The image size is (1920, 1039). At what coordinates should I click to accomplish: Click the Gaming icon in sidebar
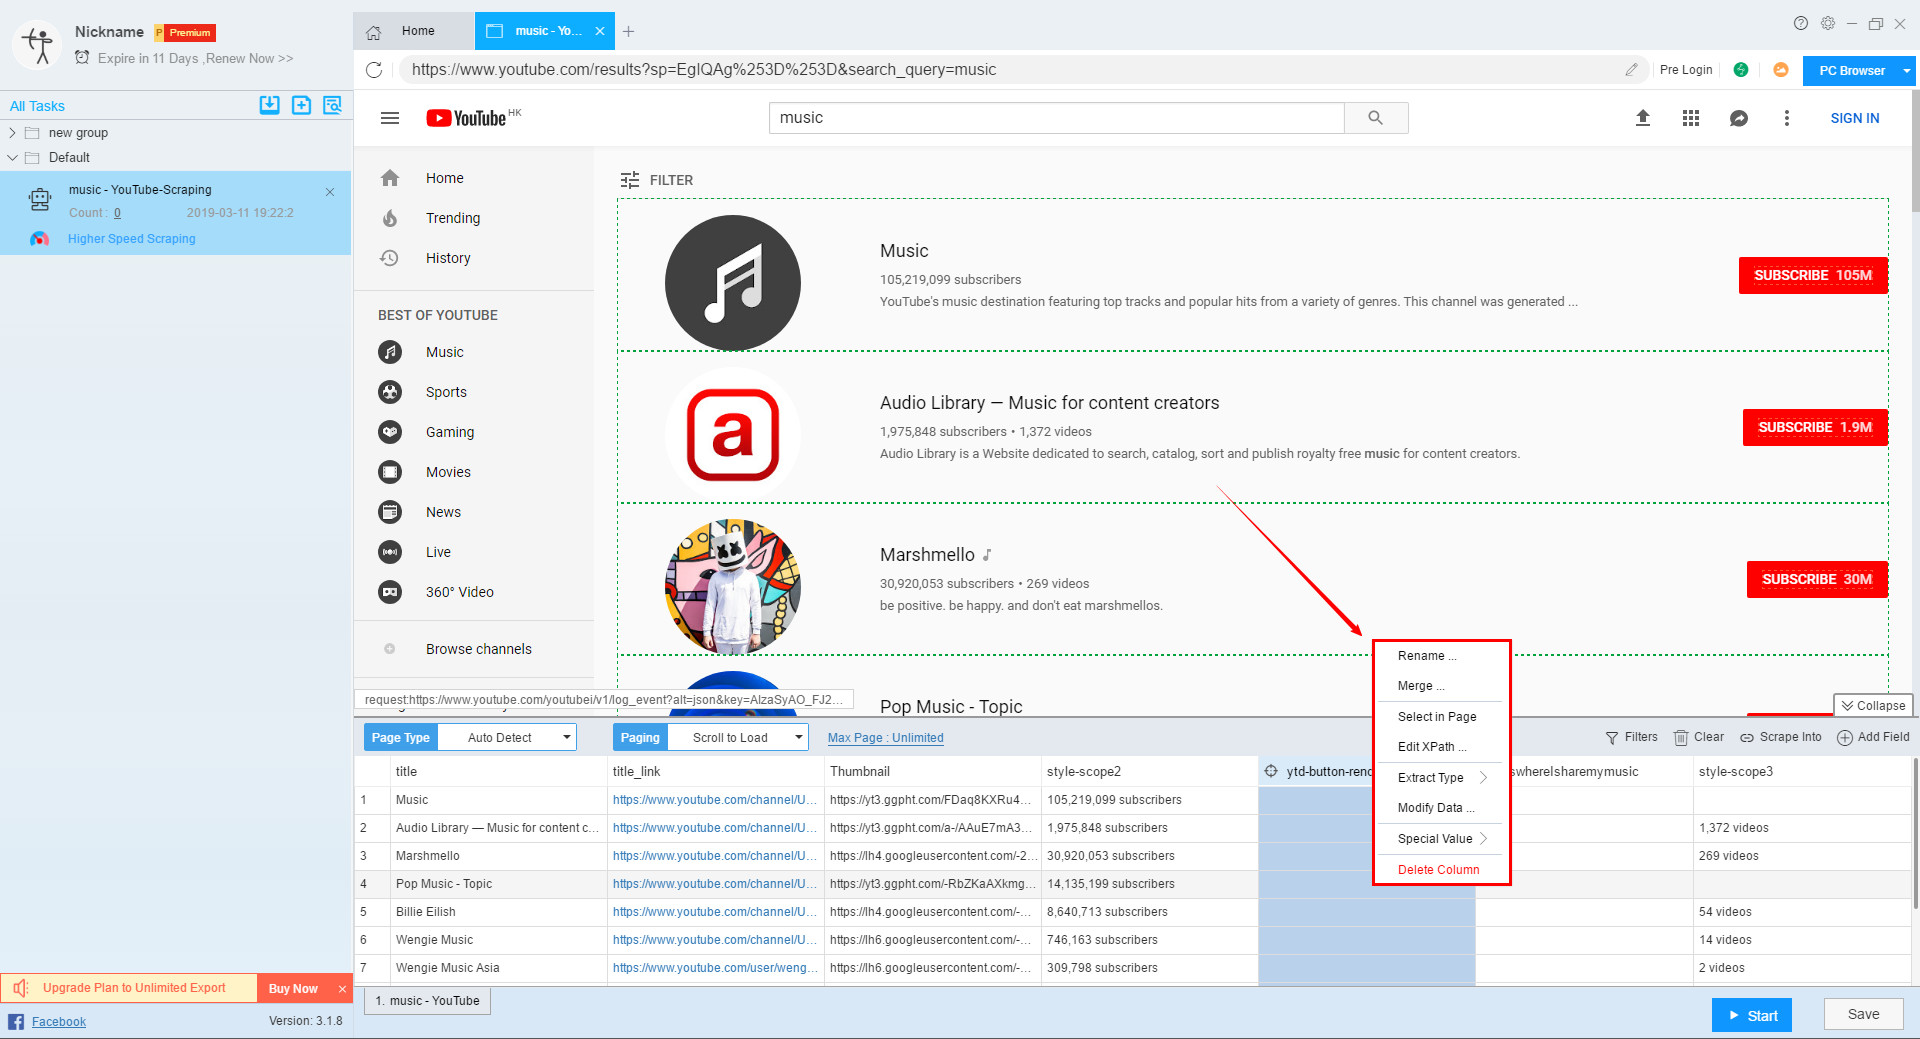coord(390,432)
